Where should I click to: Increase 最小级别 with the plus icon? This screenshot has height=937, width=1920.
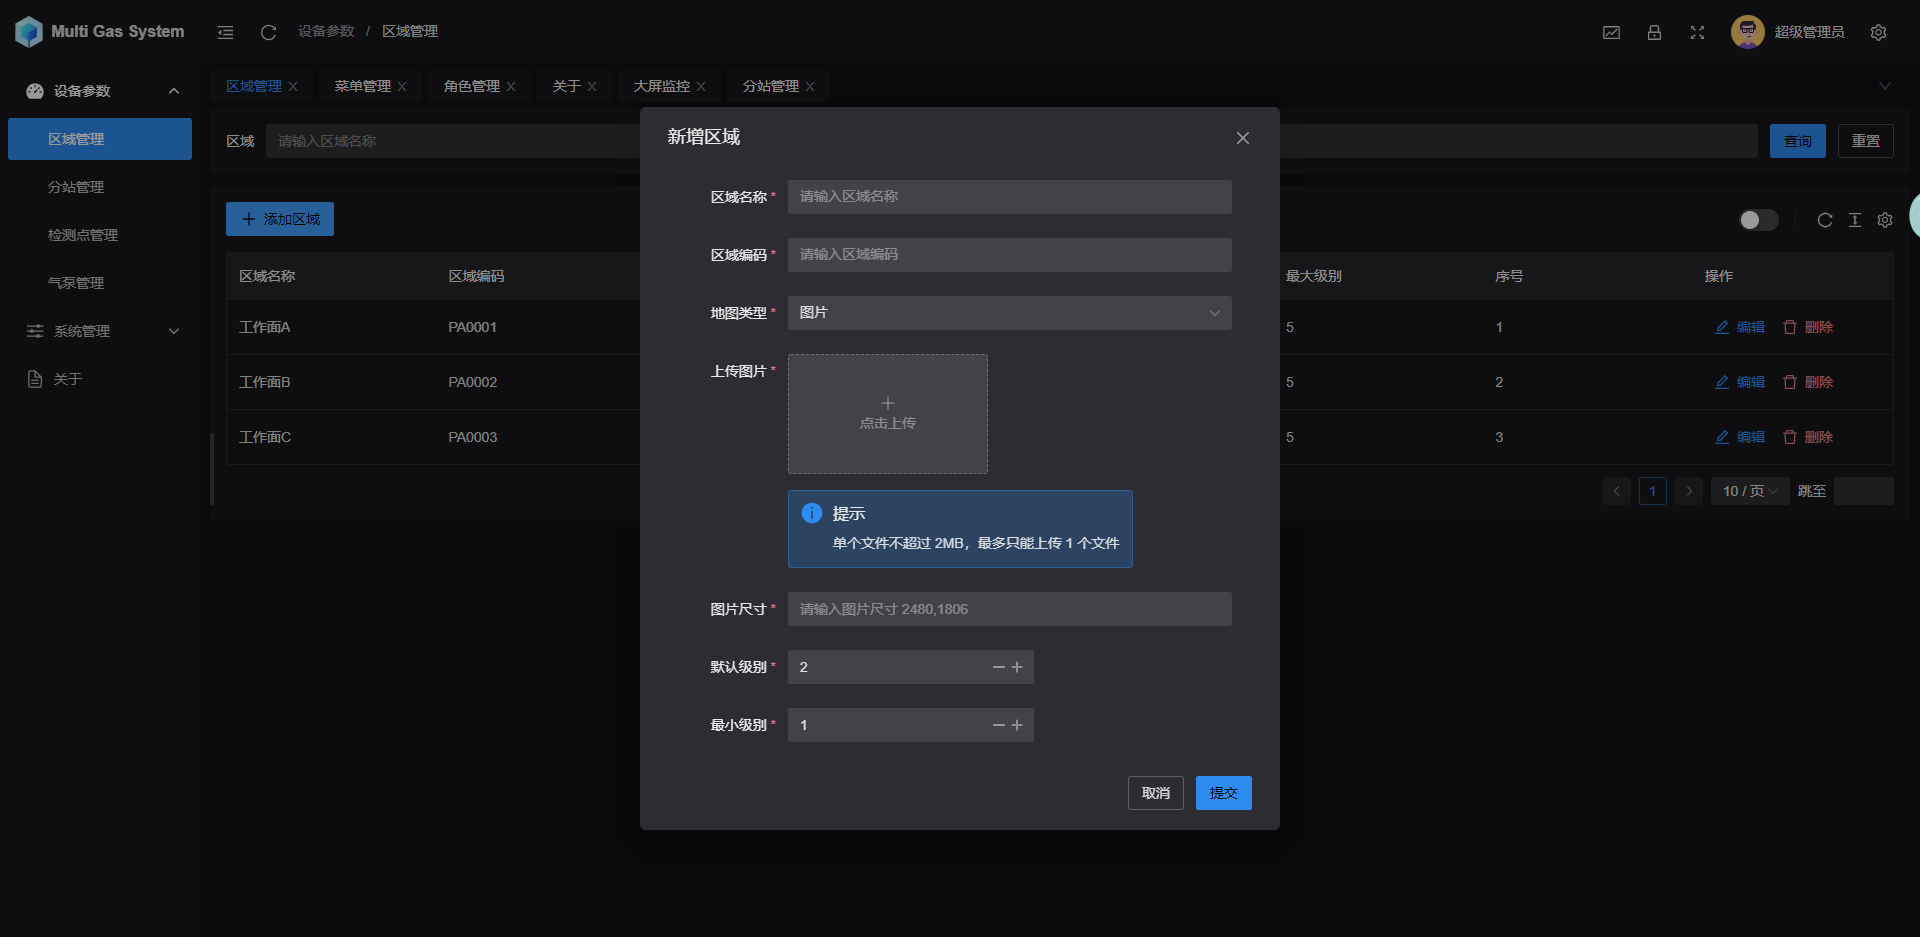(1017, 725)
